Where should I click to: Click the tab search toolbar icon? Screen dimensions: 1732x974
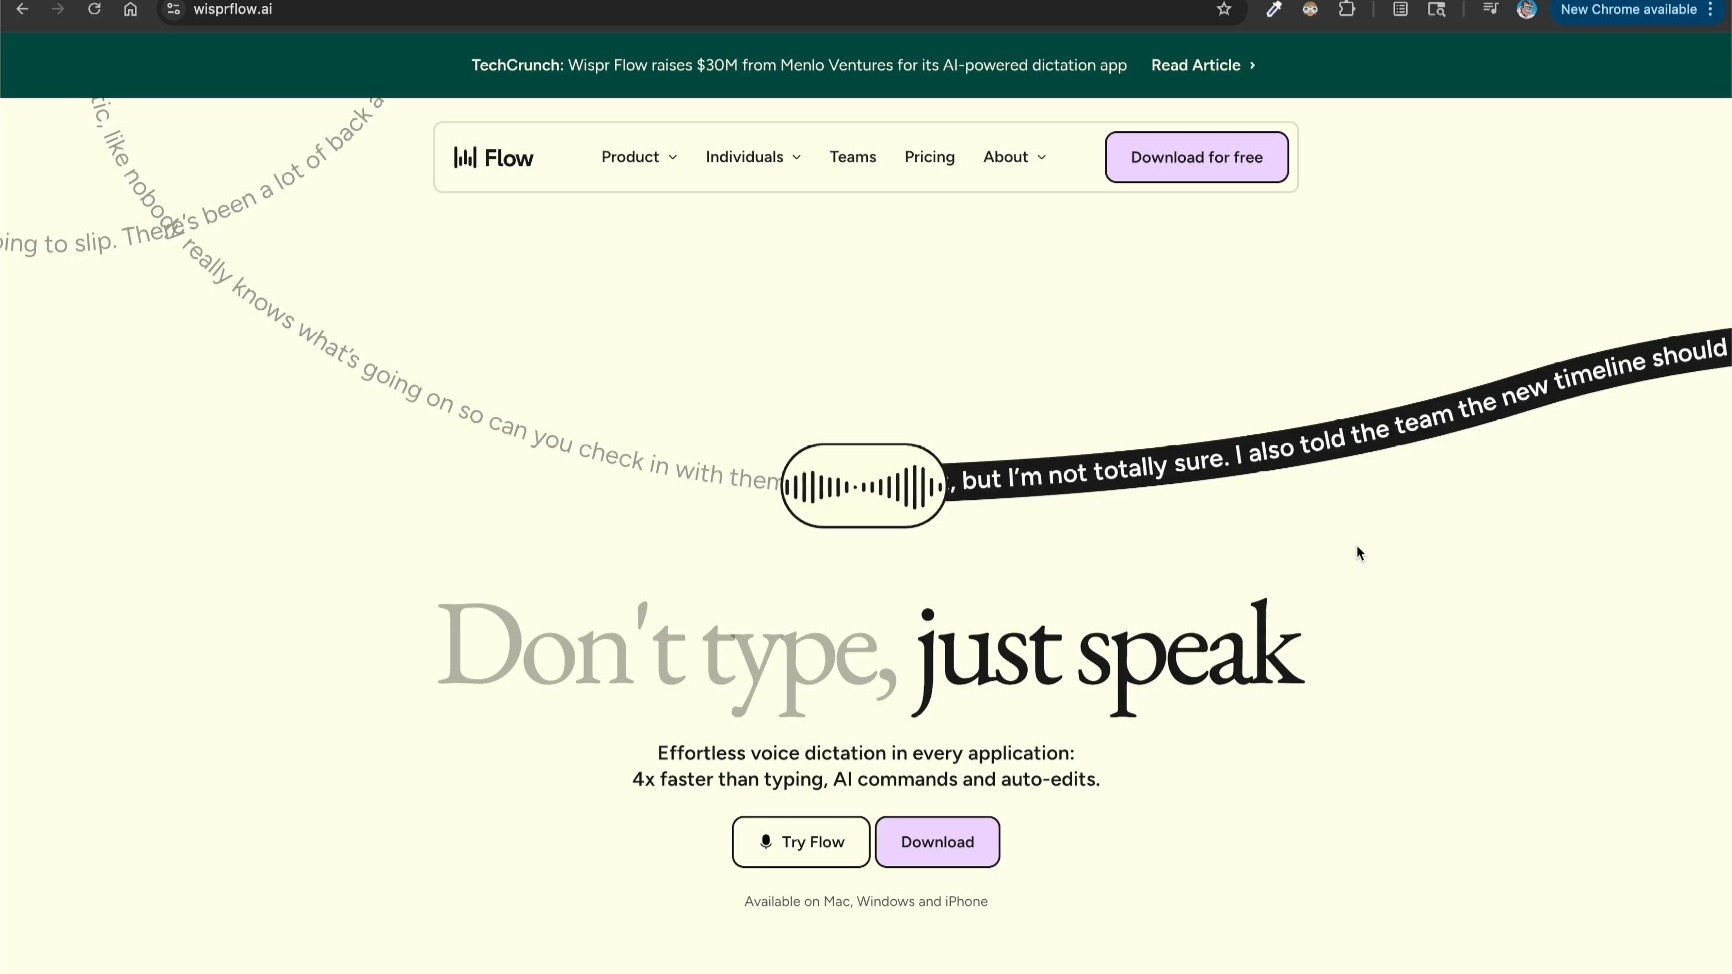tap(1437, 9)
